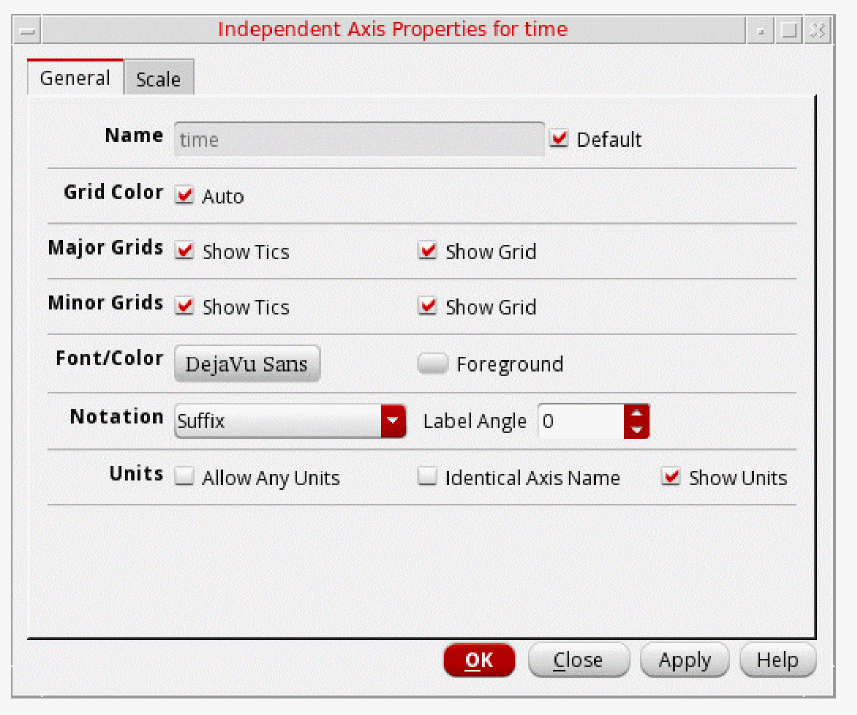Disable Major Grids Show Tics
This screenshot has width=857, height=715.
184,251
